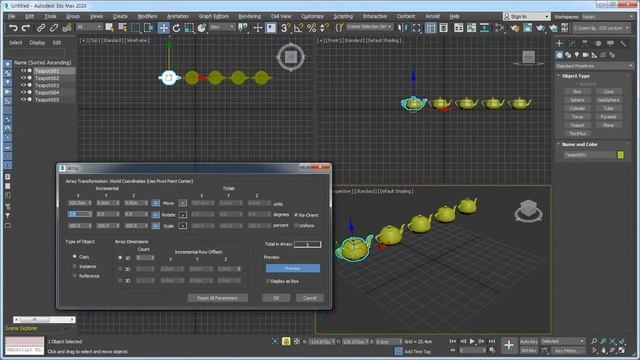Toggle the Angle Snap icon
Image resolution: width=640 pixels, height=360 pixels.
[298, 28]
